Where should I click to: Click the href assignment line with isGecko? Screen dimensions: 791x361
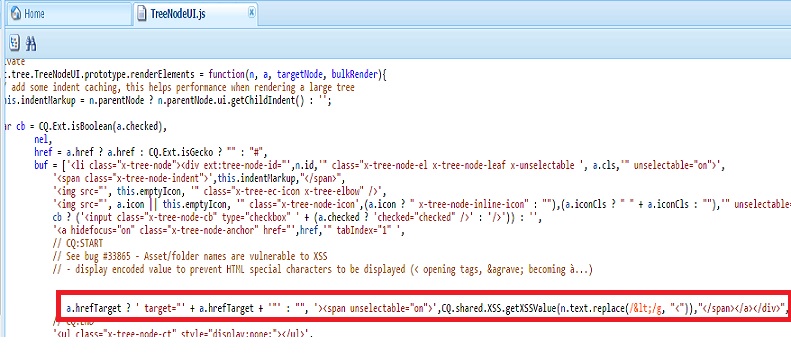tap(150, 152)
